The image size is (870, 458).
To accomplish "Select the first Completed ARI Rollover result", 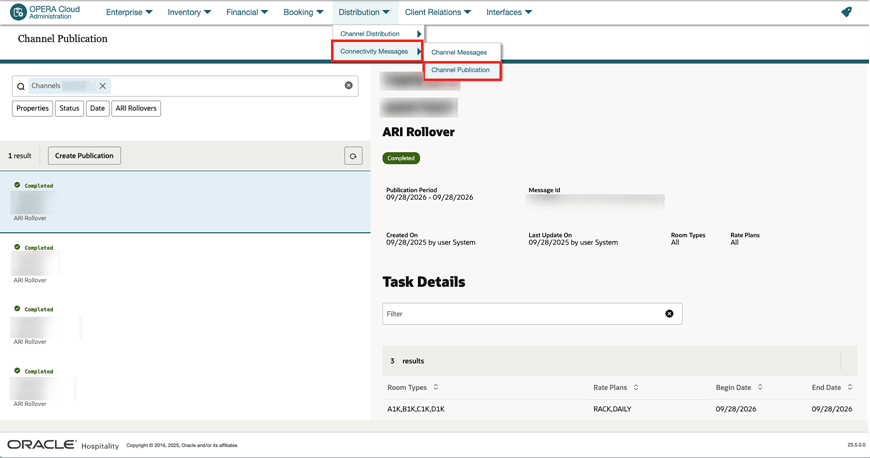I will pos(185,202).
